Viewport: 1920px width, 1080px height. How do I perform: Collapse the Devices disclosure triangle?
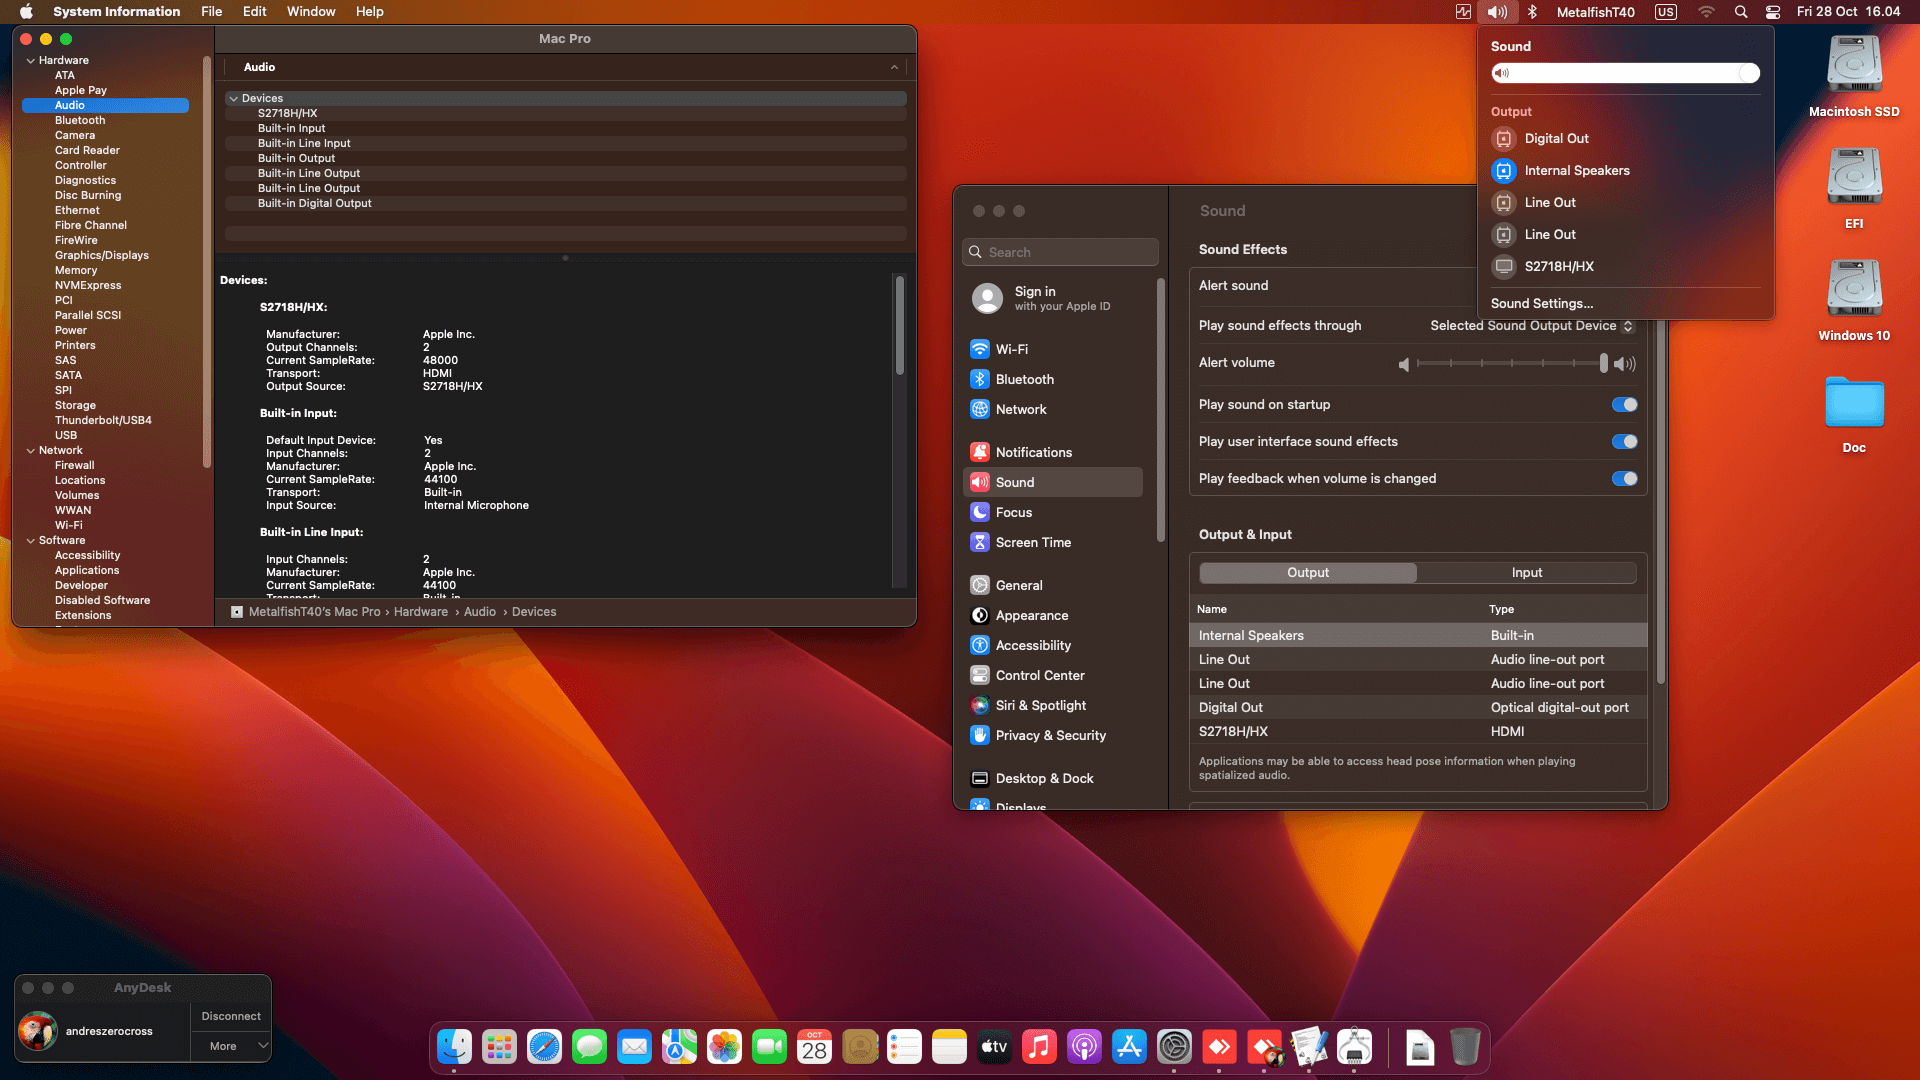pyautogui.click(x=233, y=99)
